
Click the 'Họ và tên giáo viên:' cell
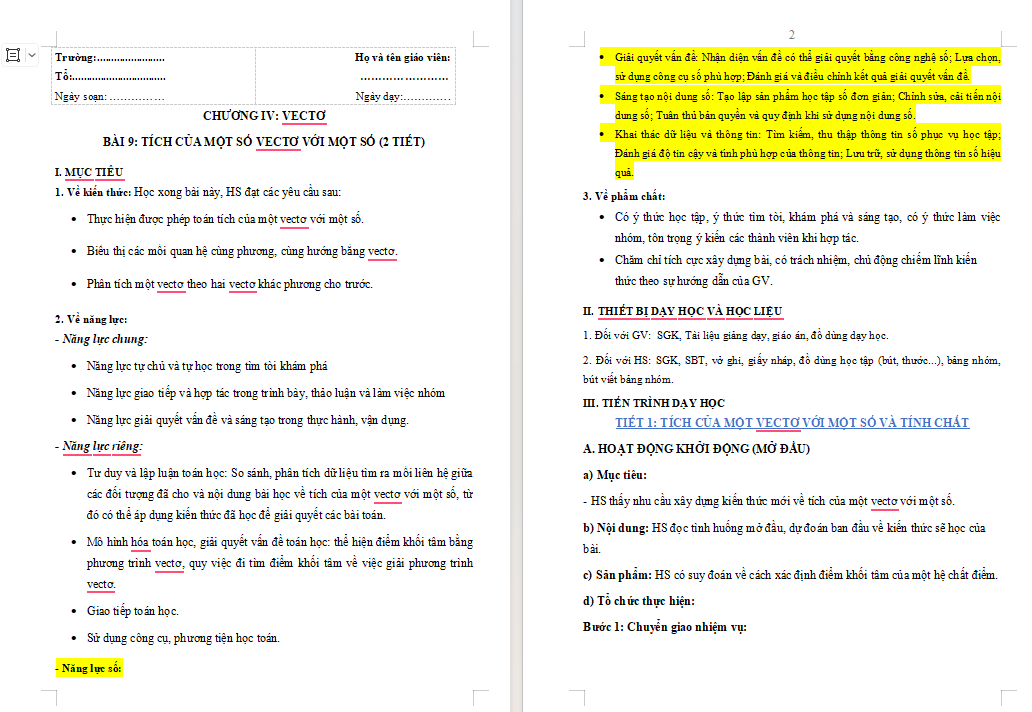pyautogui.click(x=402, y=57)
